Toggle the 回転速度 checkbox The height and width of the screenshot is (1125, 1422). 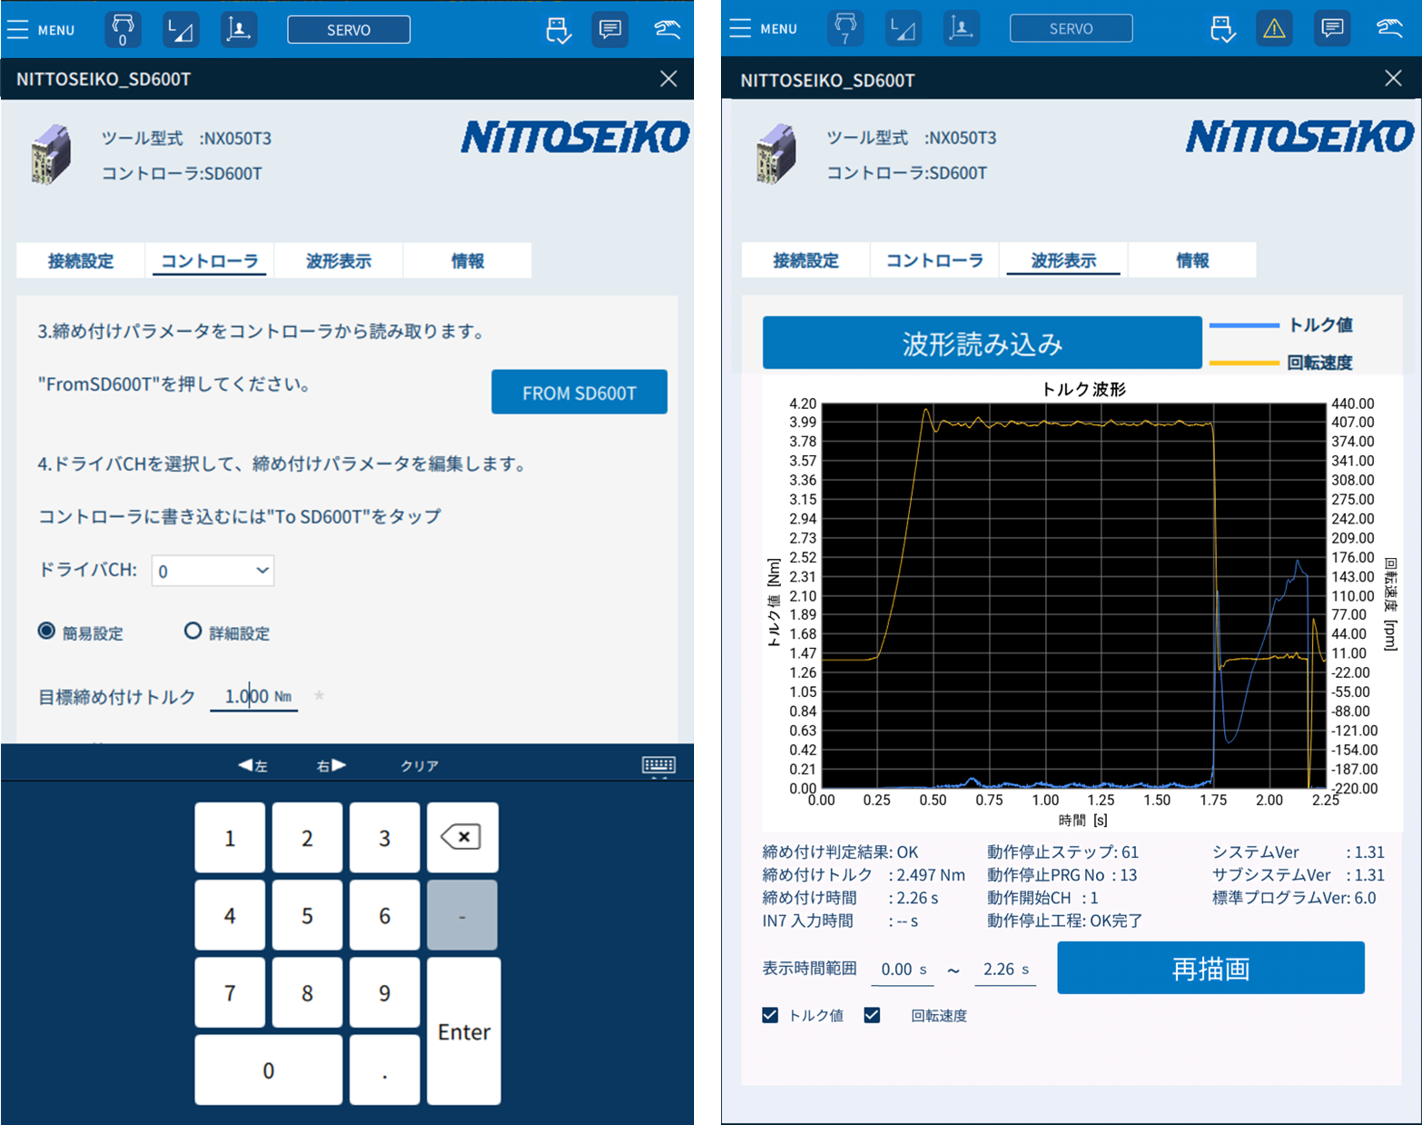point(872,1015)
